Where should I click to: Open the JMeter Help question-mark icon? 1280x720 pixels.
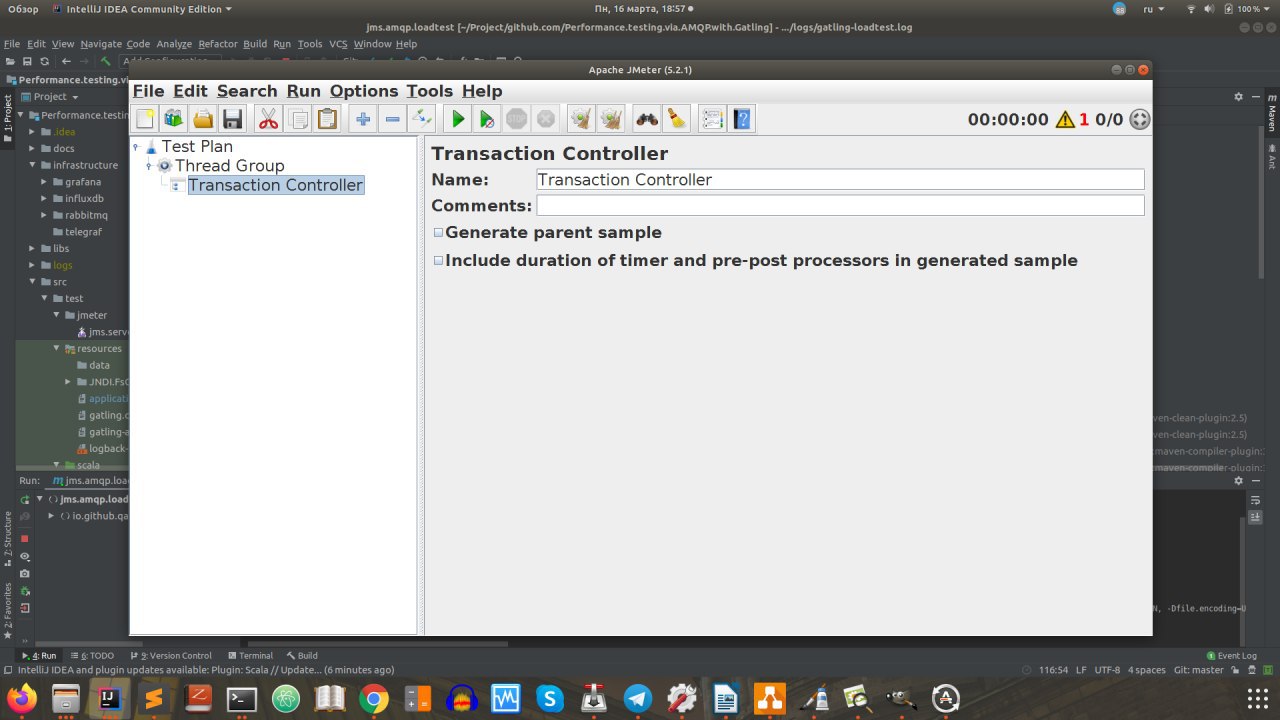(x=741, y=119)
